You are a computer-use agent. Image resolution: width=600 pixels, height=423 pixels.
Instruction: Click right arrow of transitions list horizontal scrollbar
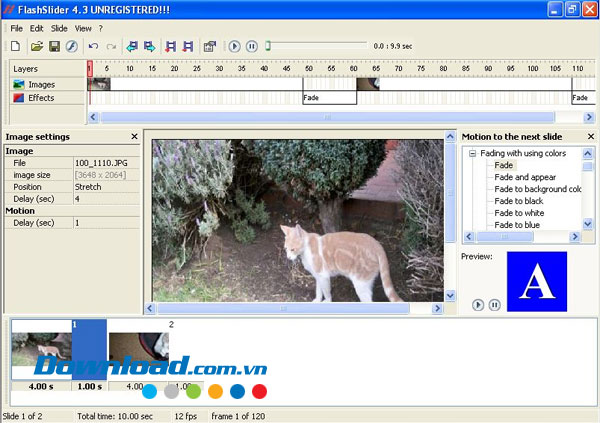(574, 237)
